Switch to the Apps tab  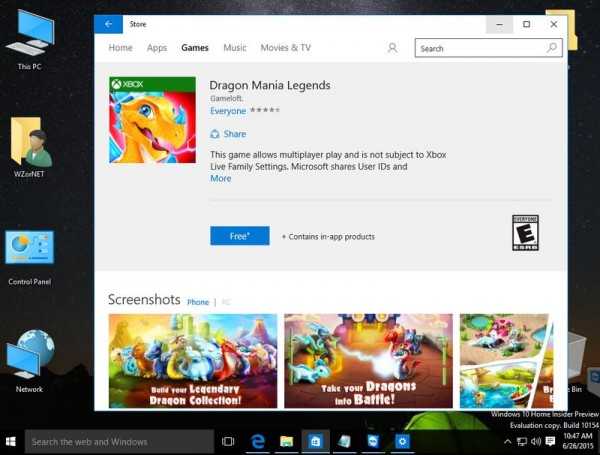[x=157, y=48]
